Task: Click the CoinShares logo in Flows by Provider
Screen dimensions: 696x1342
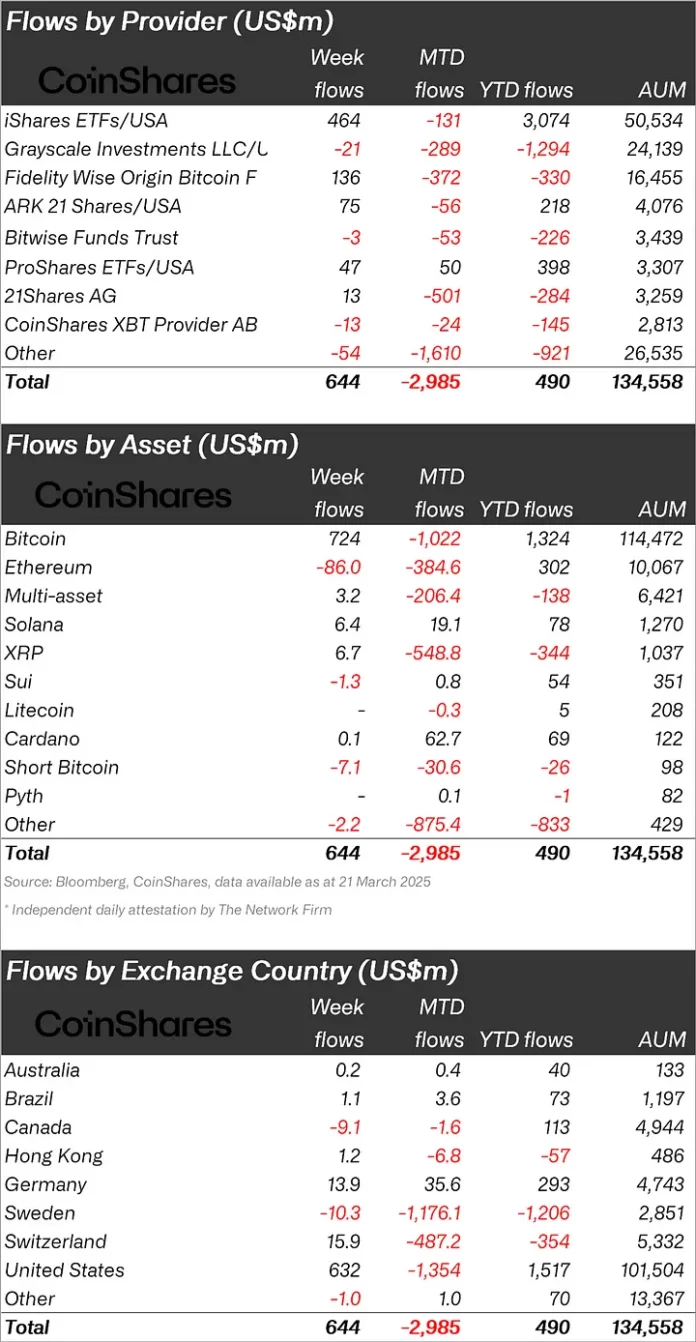Action: tap(137, 81)
